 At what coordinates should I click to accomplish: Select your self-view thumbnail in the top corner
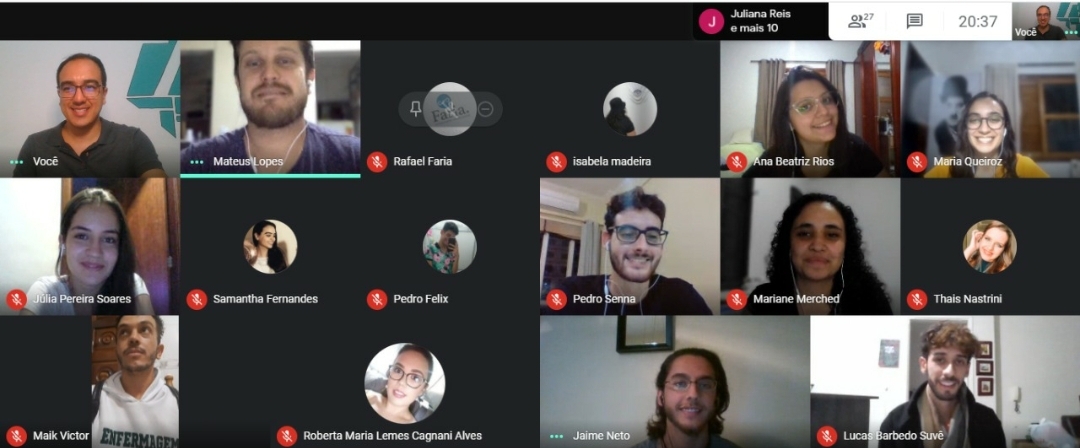pyautogui.click(x=1045, y=21)
